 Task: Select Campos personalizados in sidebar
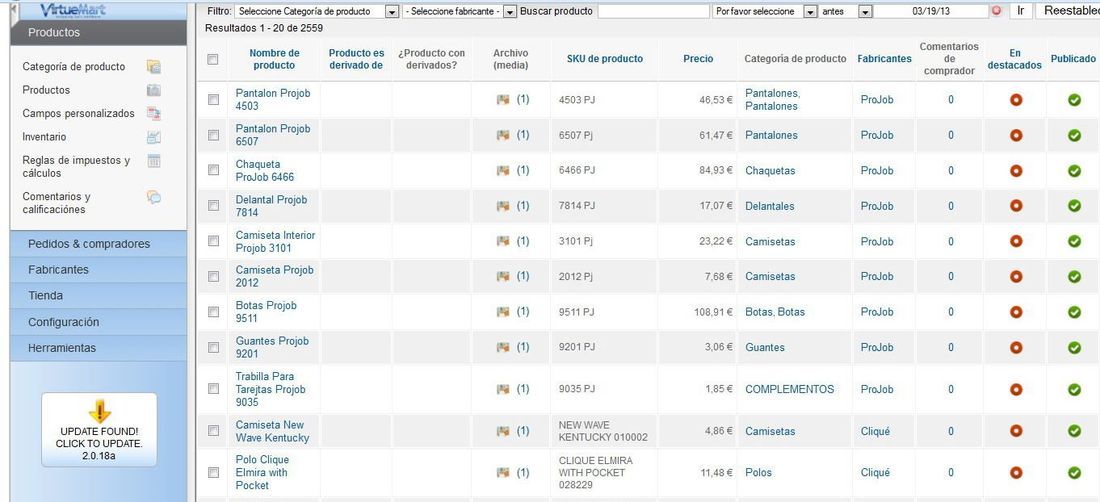78,113
